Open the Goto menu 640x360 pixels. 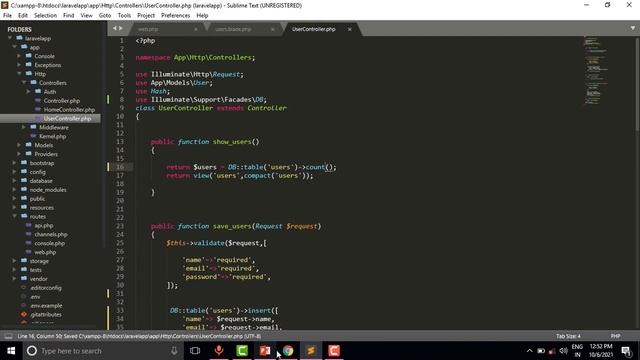tap(104, 16)
